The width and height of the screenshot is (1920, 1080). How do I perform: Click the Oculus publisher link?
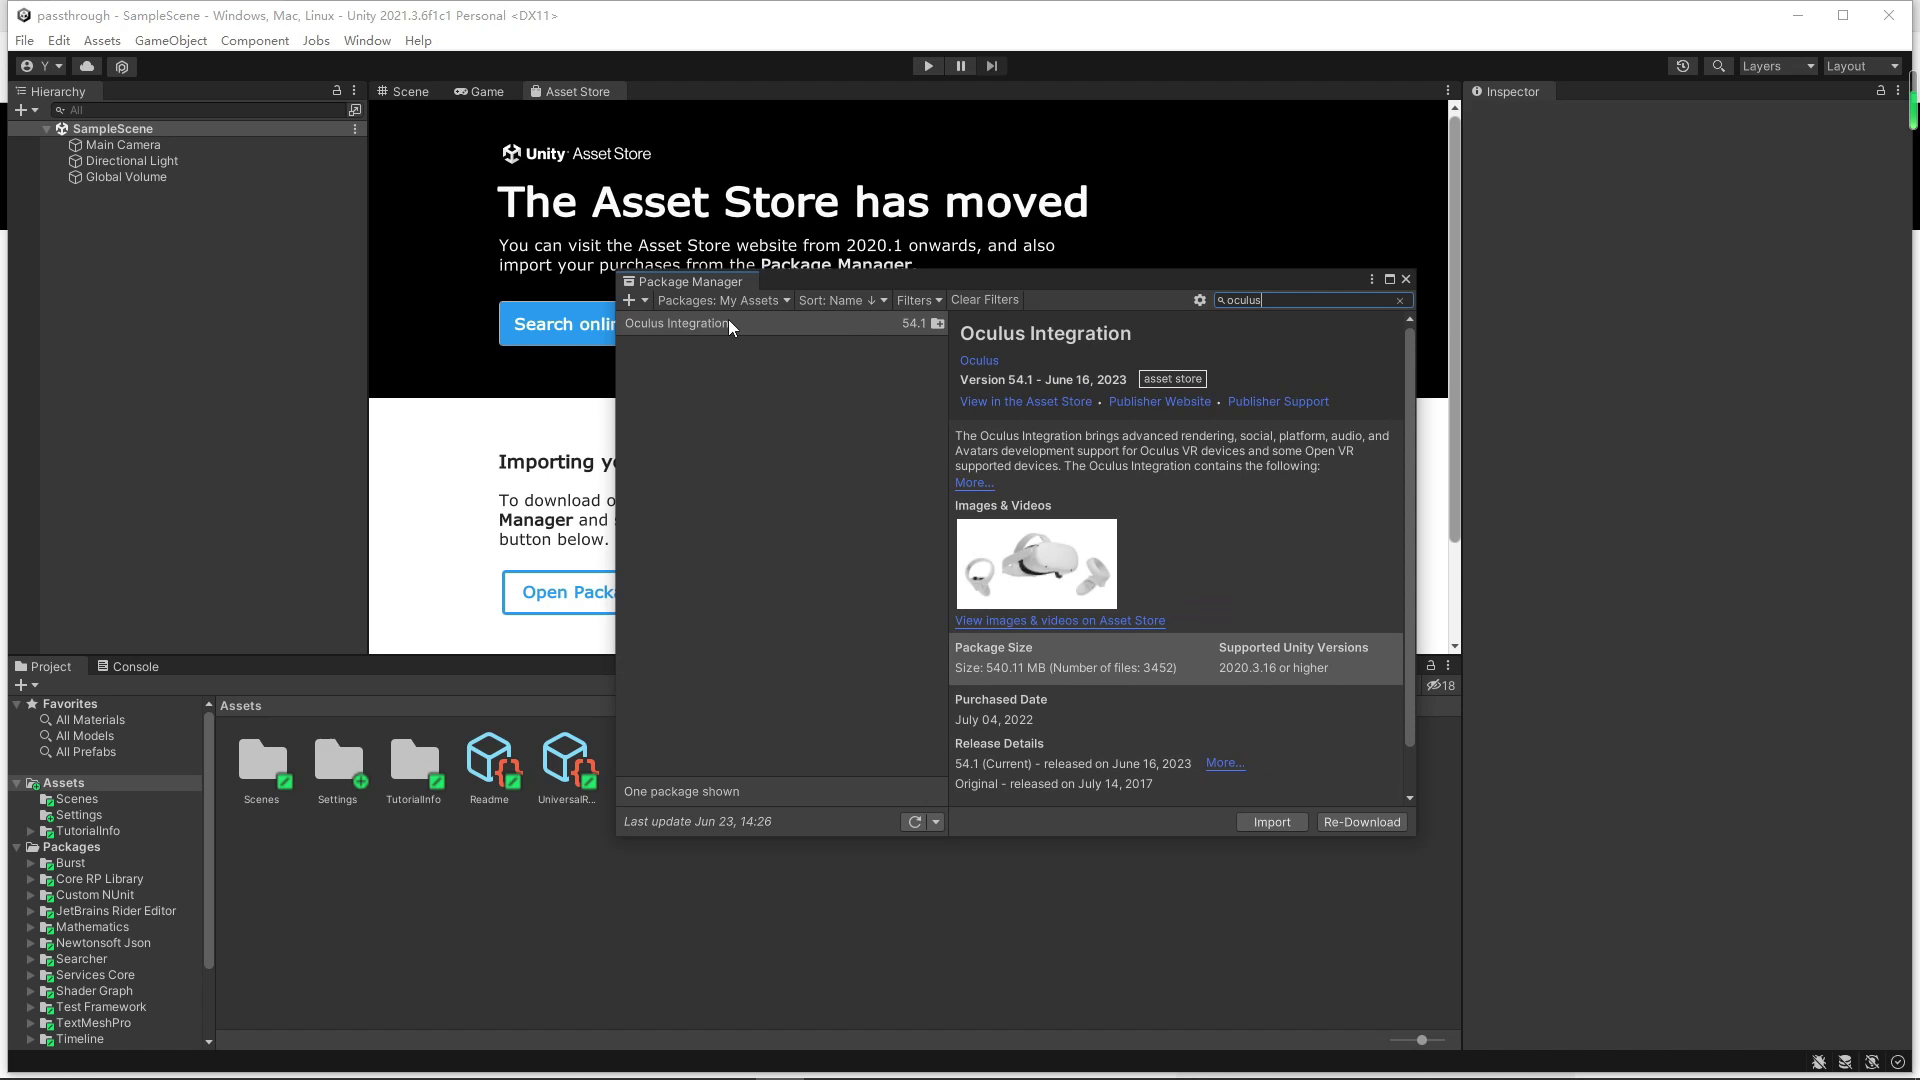coord(979,361)
